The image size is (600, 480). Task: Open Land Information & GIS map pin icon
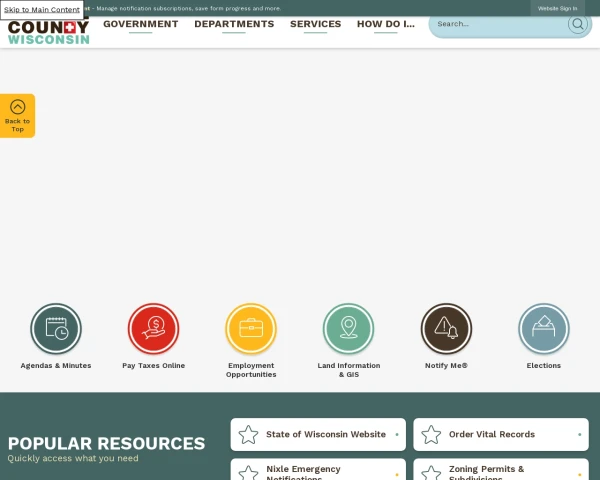[349, 328]
